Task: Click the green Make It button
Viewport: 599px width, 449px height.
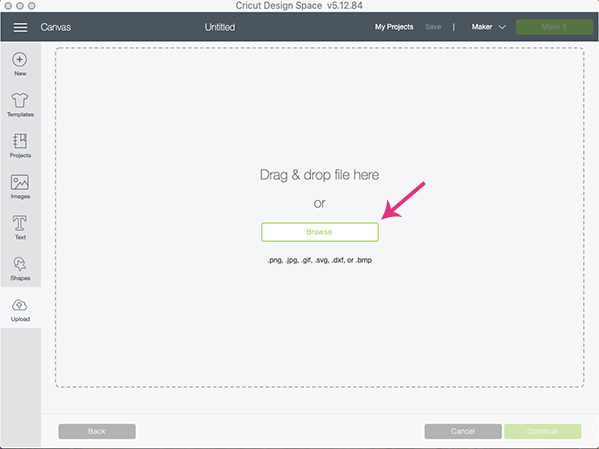Action: click(554, 27)
